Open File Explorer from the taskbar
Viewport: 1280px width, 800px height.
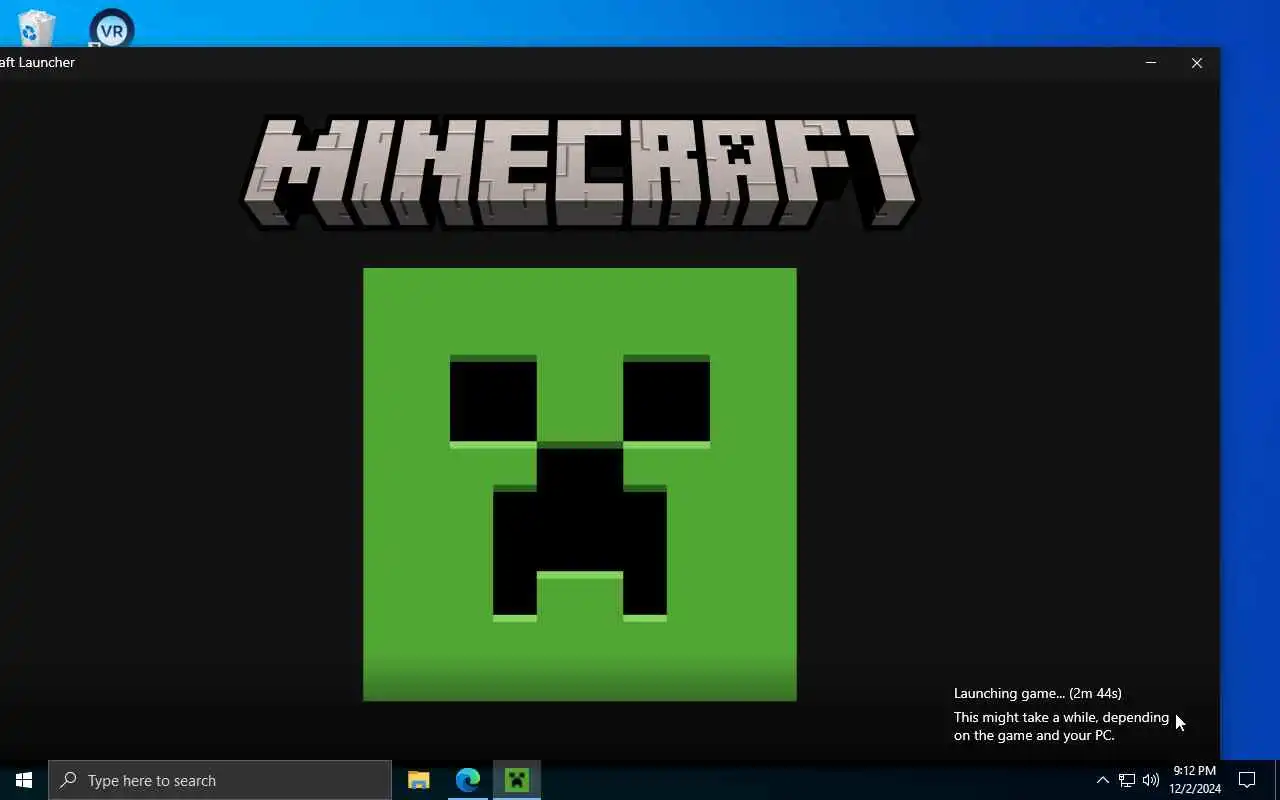coord(419,780)
